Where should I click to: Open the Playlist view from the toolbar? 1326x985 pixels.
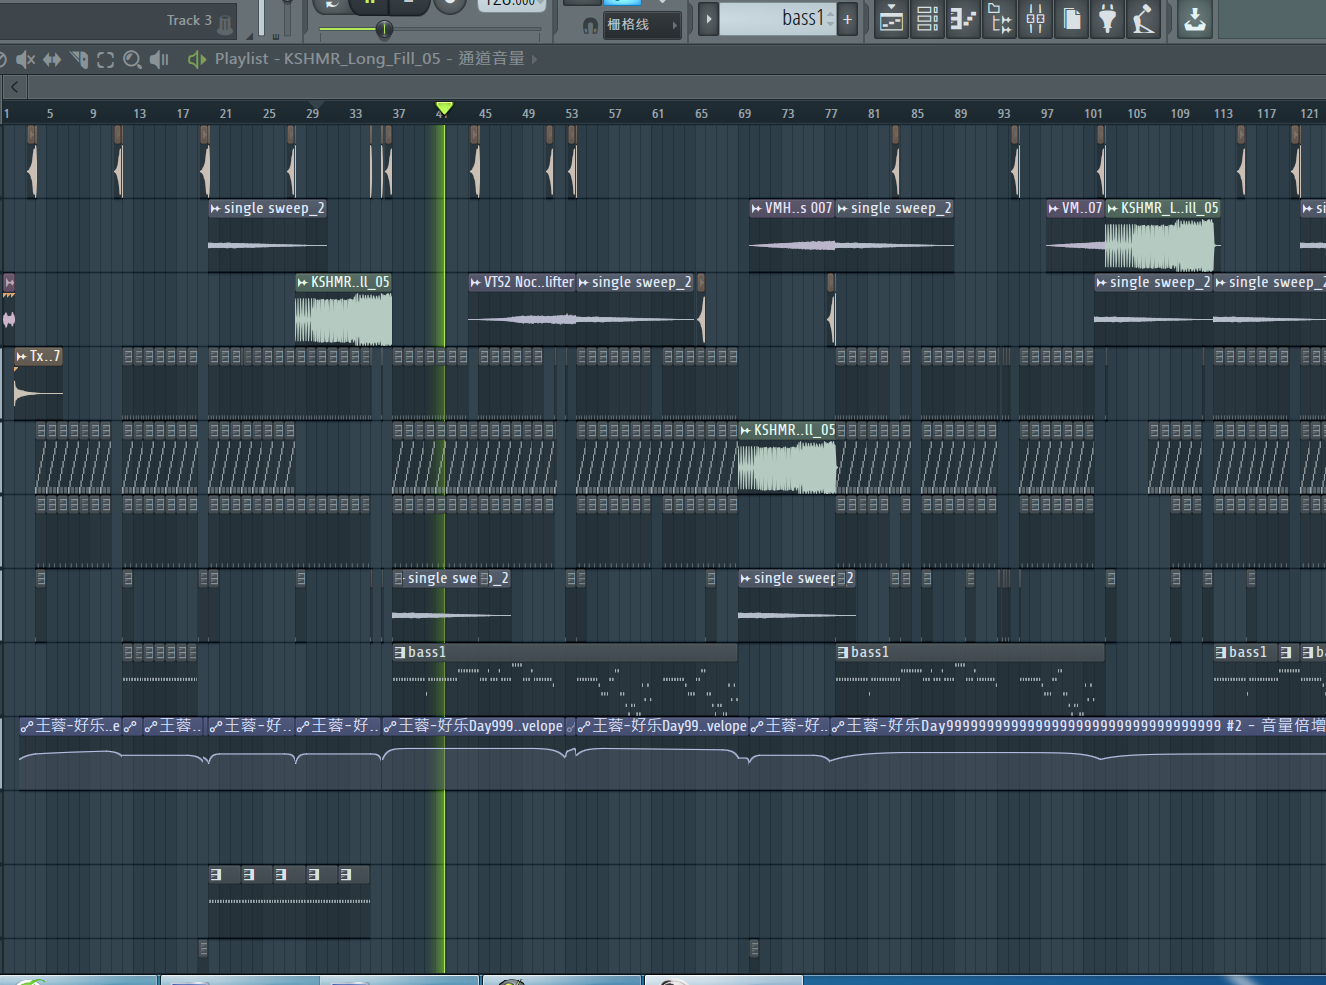click(x=891, y=19)
